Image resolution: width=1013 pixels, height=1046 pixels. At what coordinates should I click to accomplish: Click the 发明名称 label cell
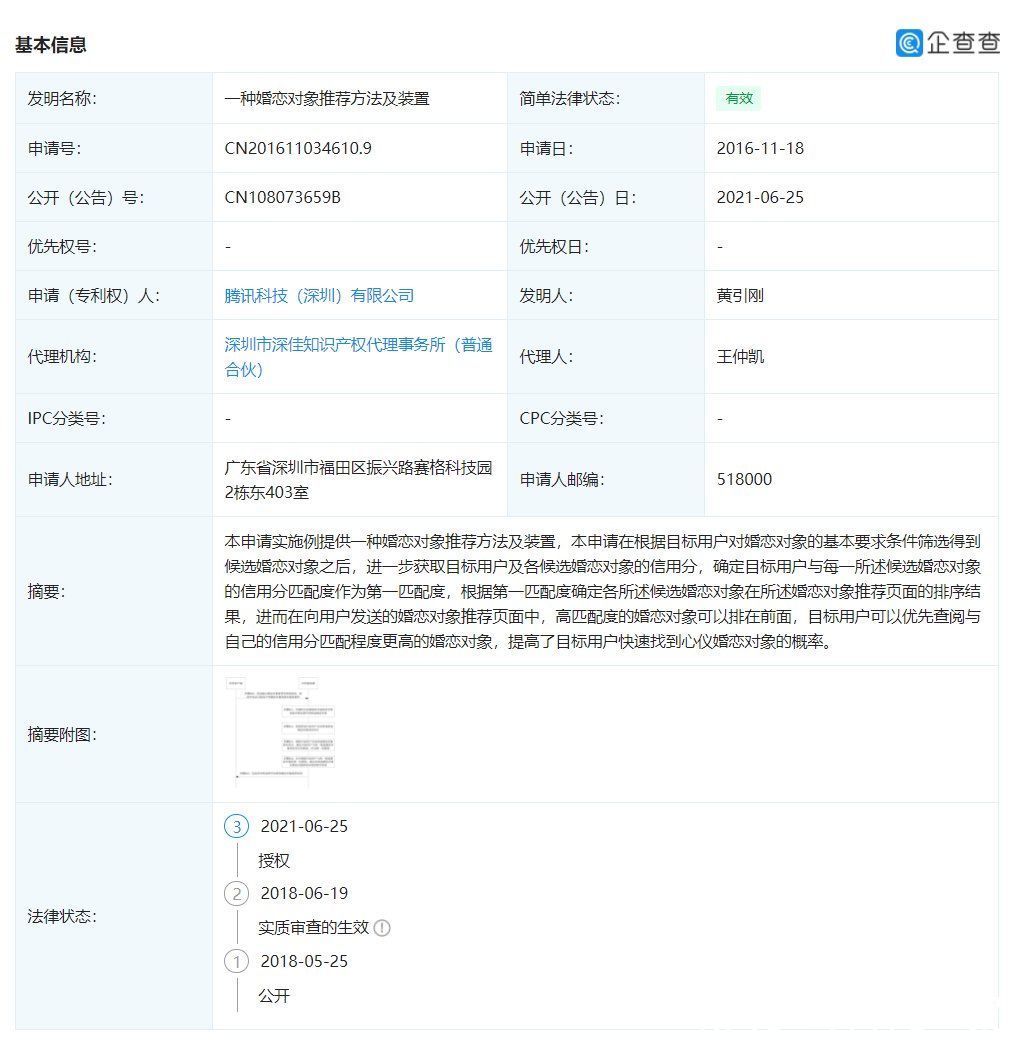click(x=114, y=99)
